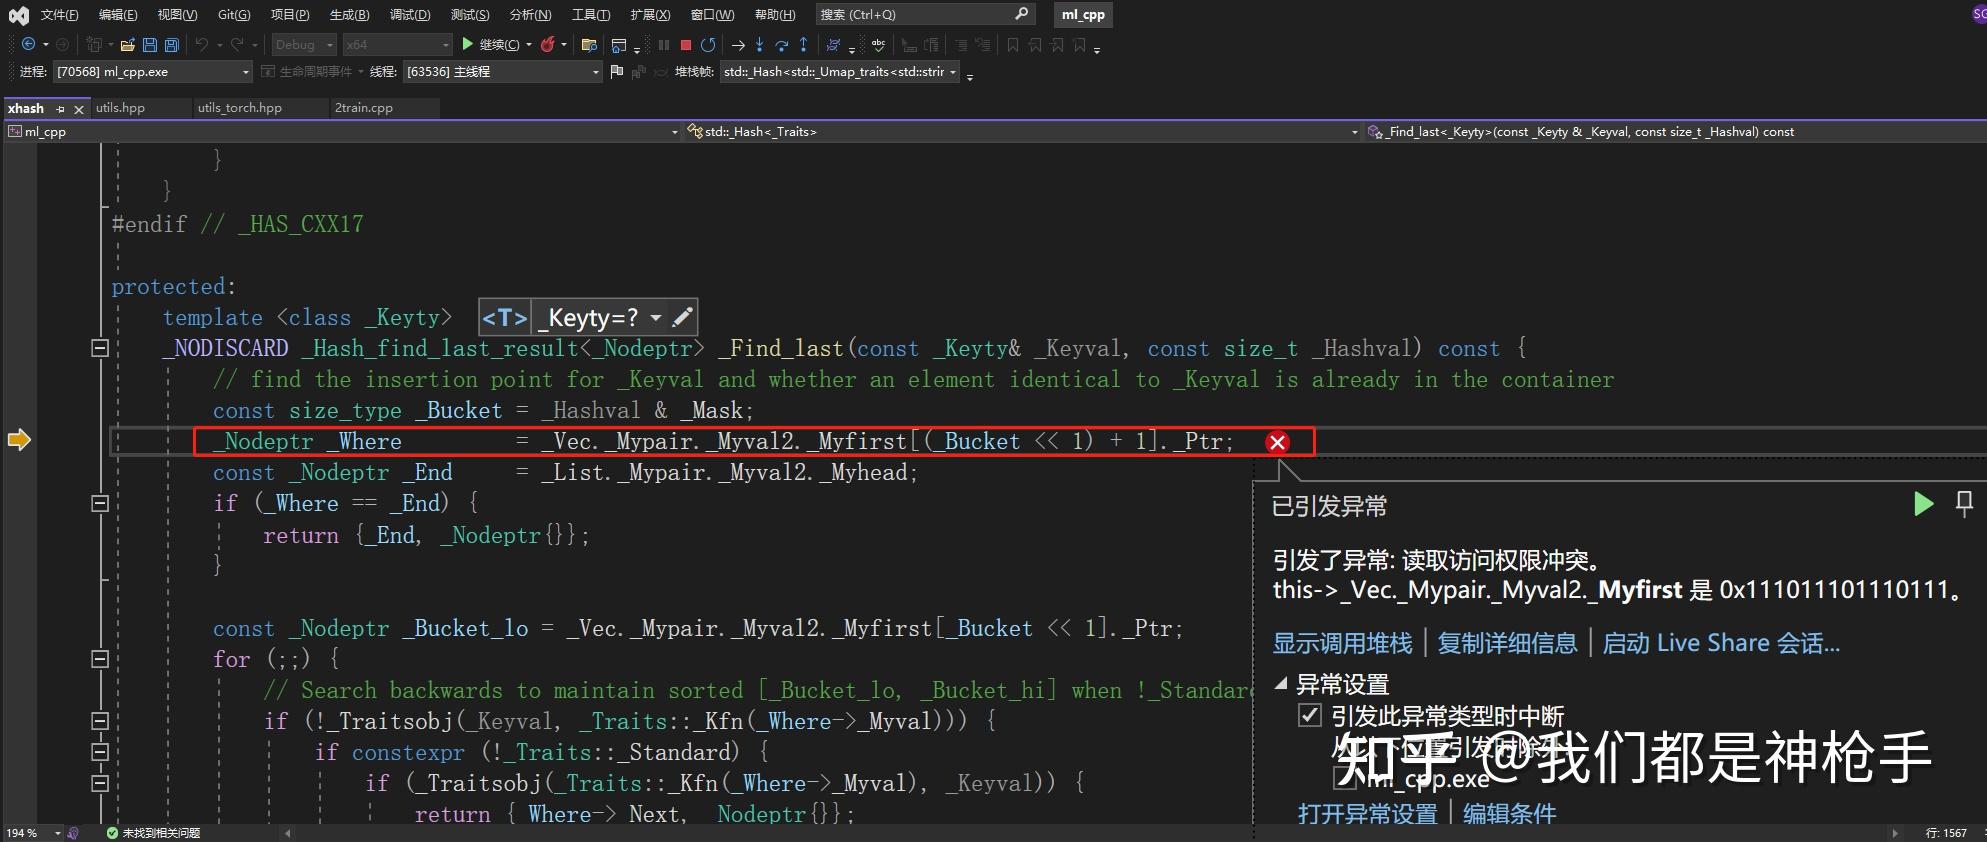Image resolution: width=1987 pixels, height=842 pixels.
Task: Open the _Find_last member function dropdown
Action: (x=1674, y=132)
